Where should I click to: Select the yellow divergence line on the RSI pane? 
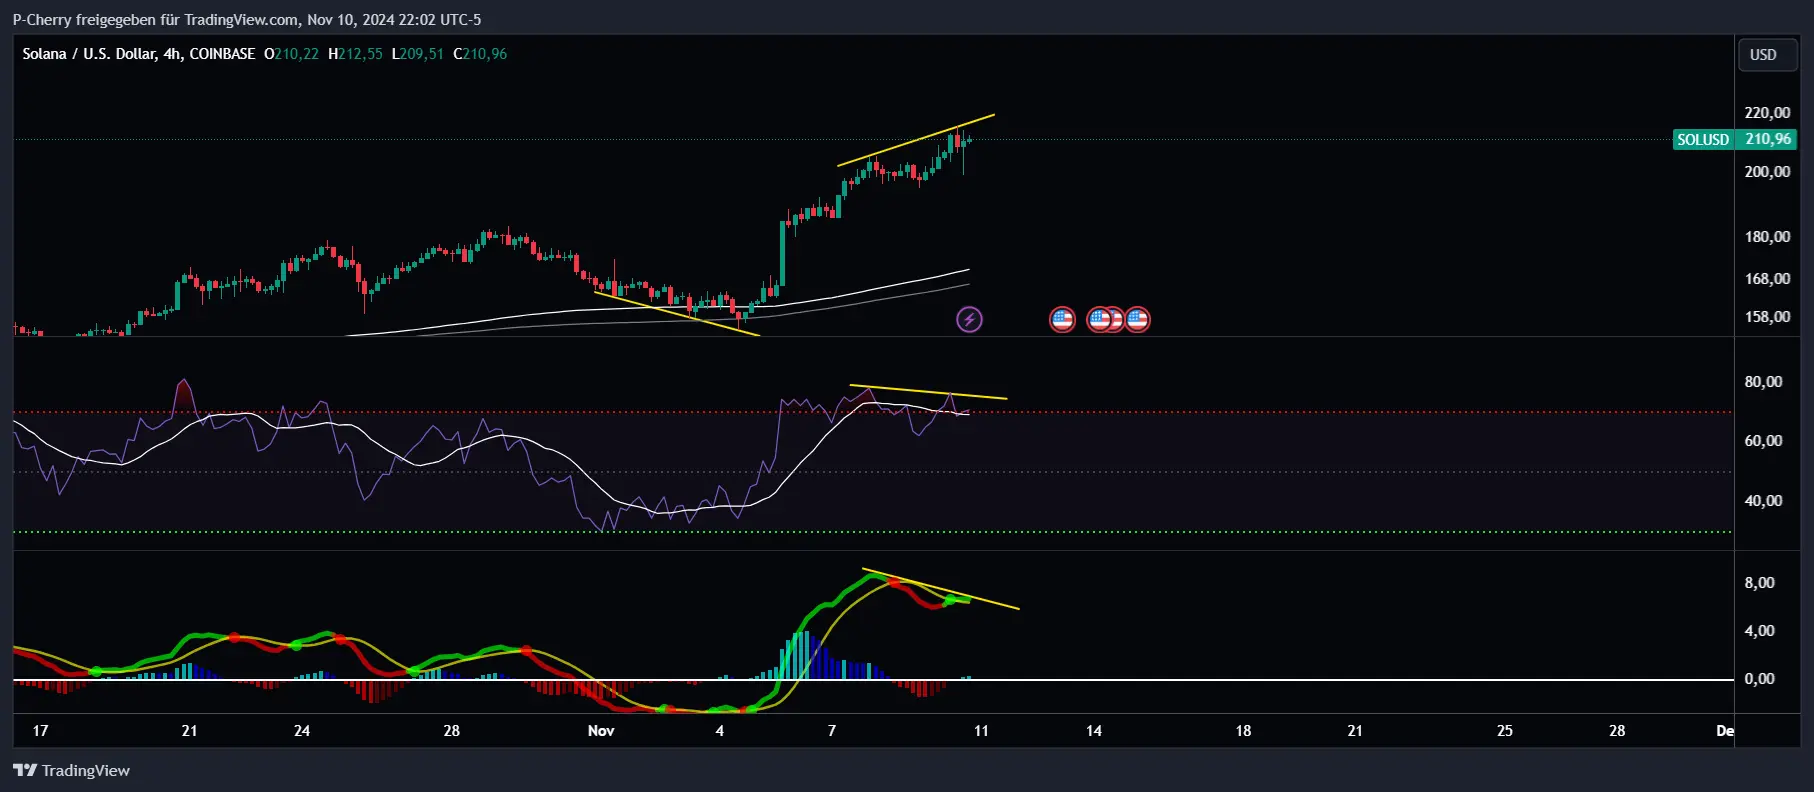(x=928, y=392)
